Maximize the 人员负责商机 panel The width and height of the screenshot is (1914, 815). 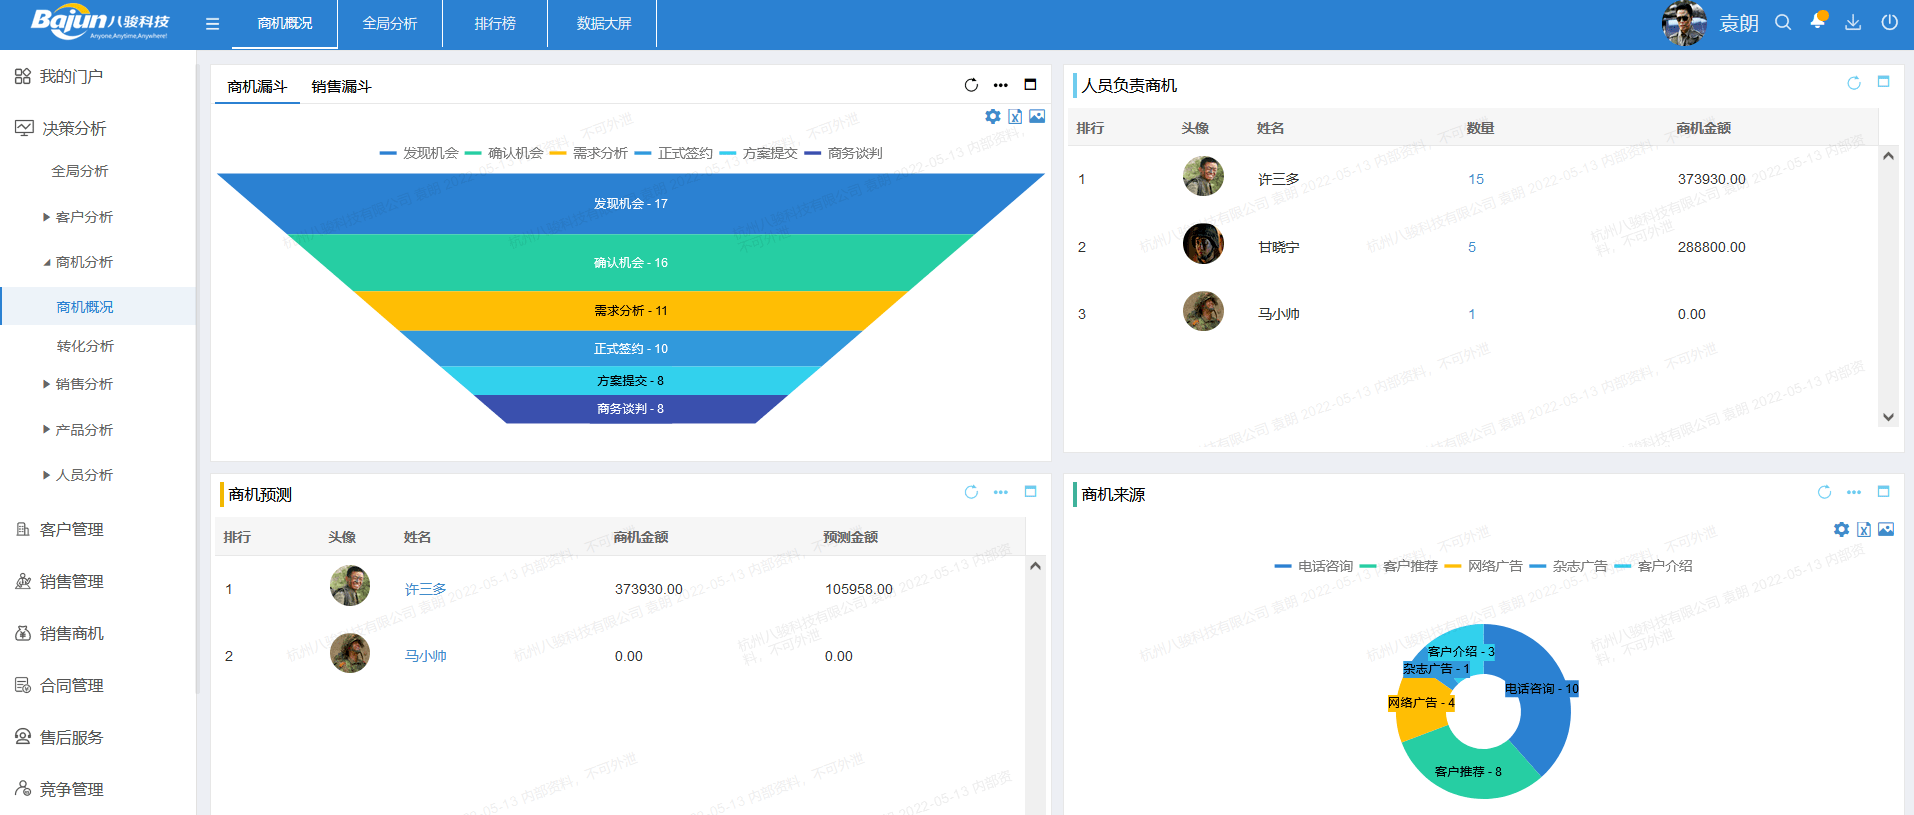click(1883, 82)
